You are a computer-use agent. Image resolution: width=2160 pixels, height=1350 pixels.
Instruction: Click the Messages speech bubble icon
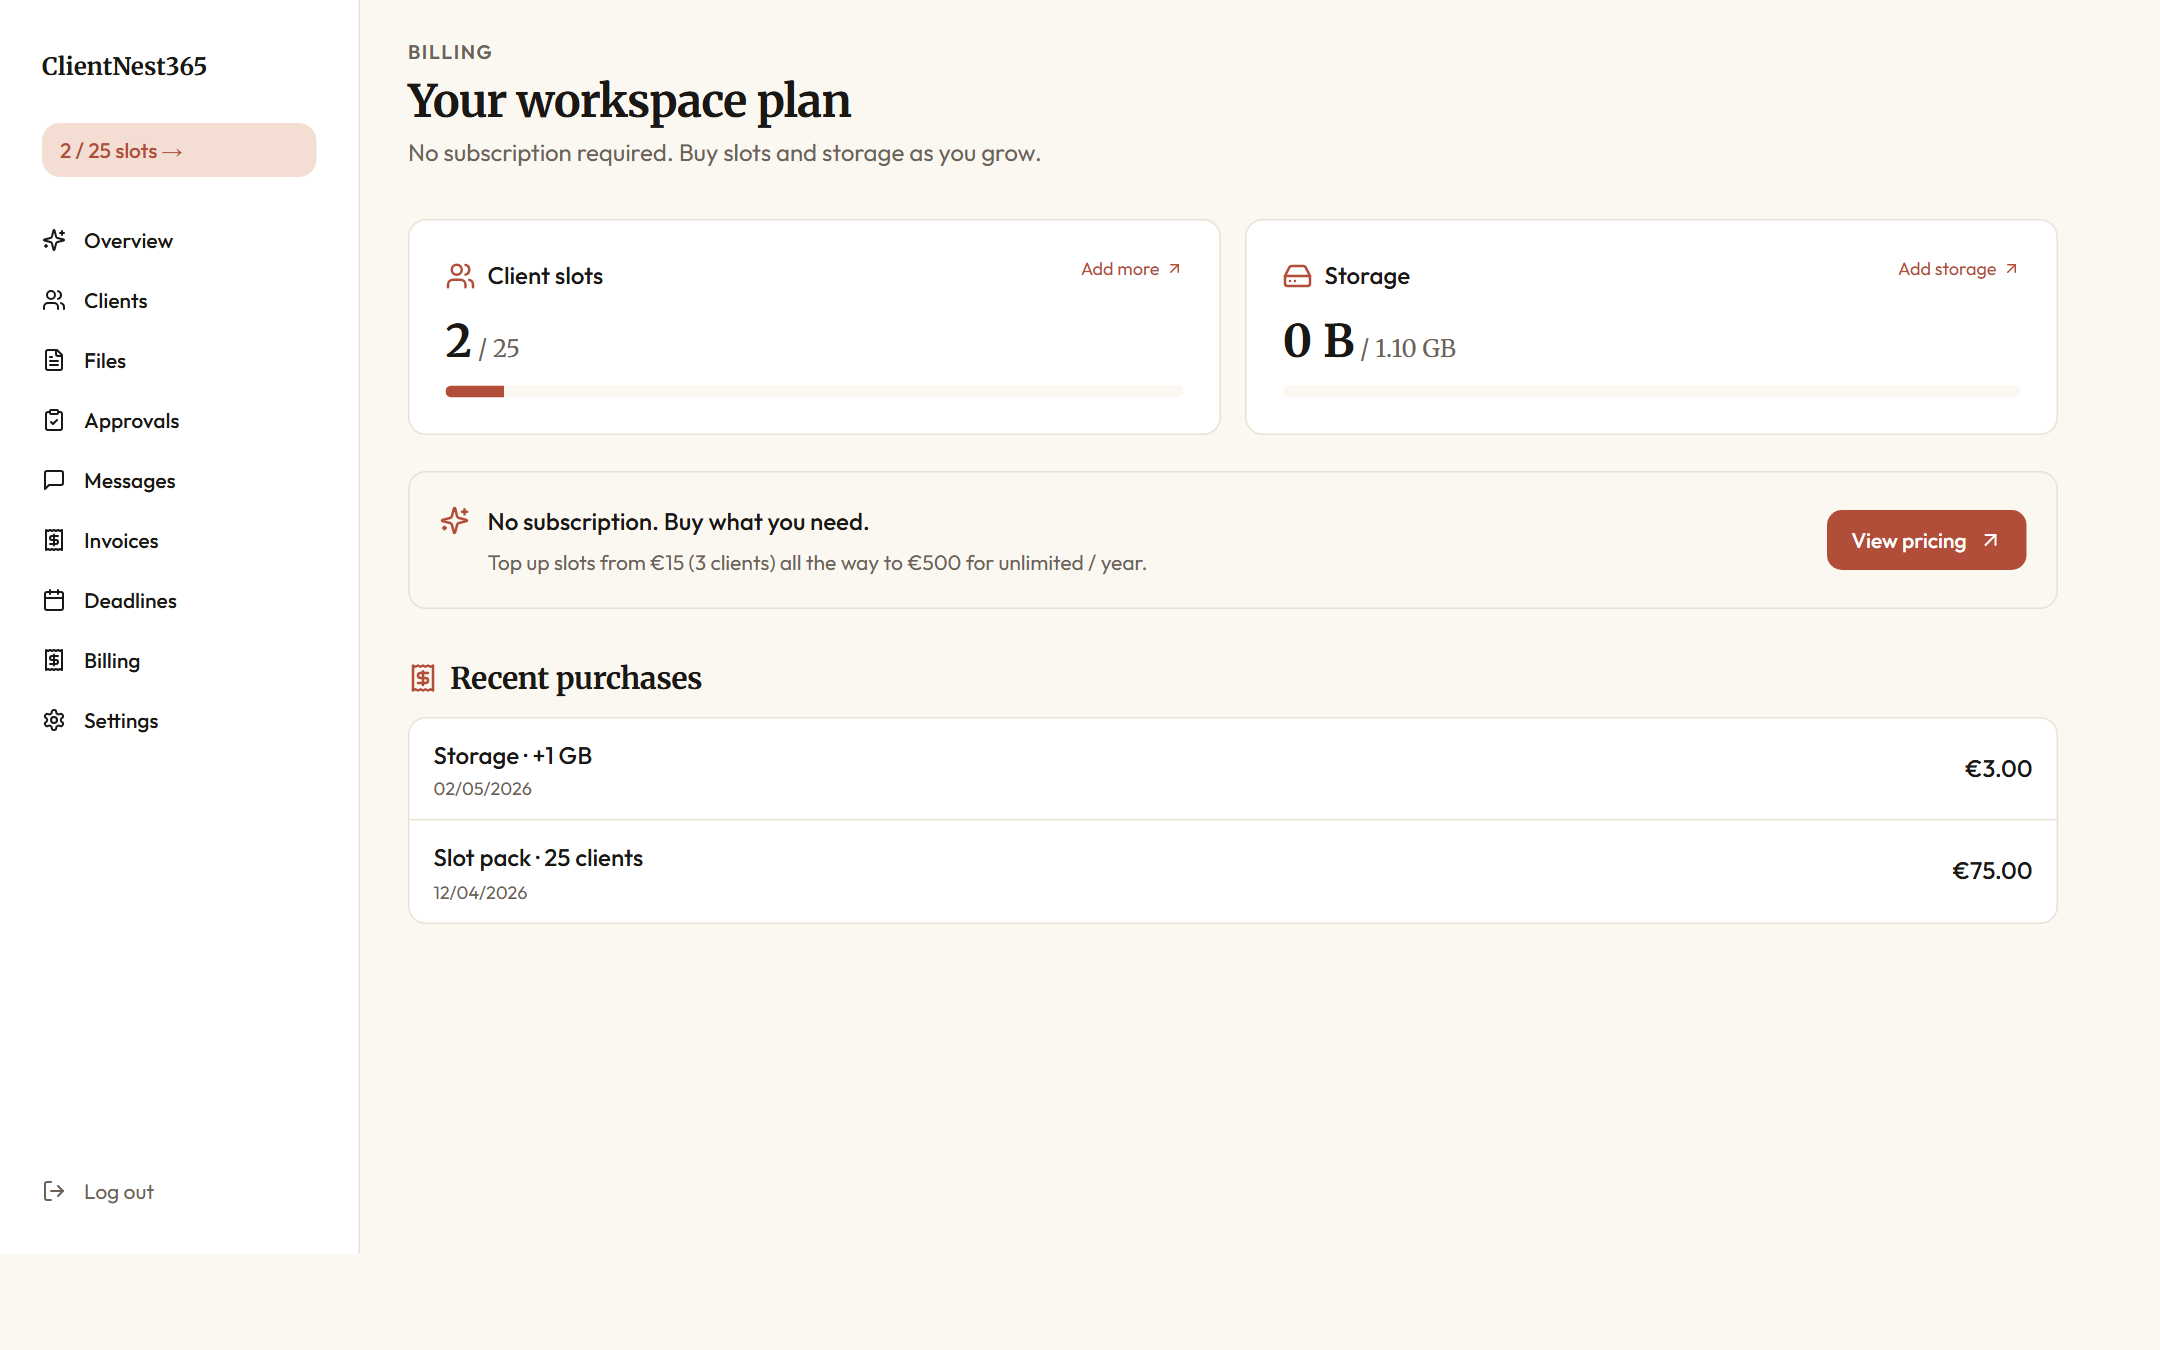[54, 480]
